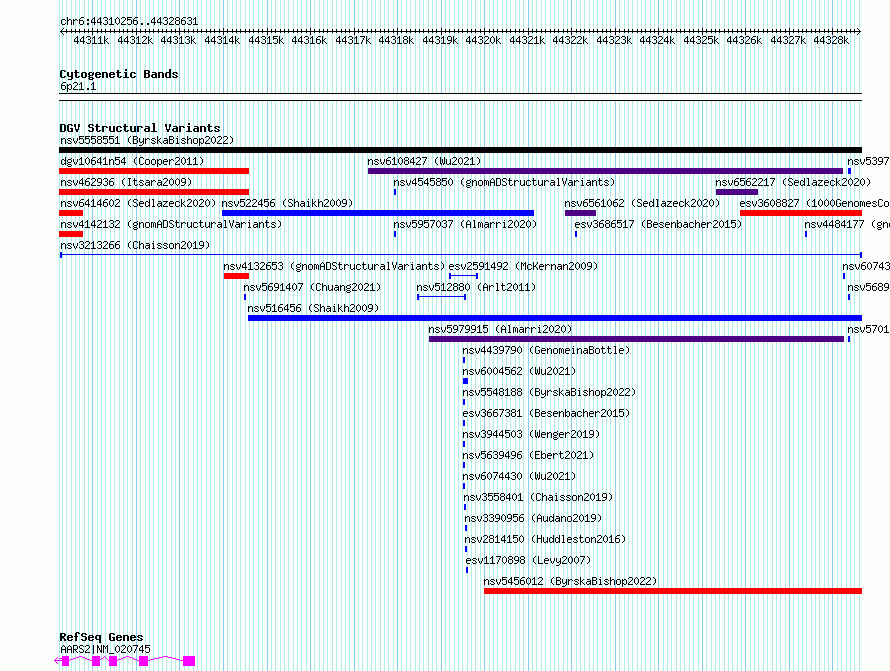The height and width of the screenshot is (671, 890).
Task: Click the nsv3390956 (Audano2019) label
Action: pyautogui.click(x=533, y=518)
